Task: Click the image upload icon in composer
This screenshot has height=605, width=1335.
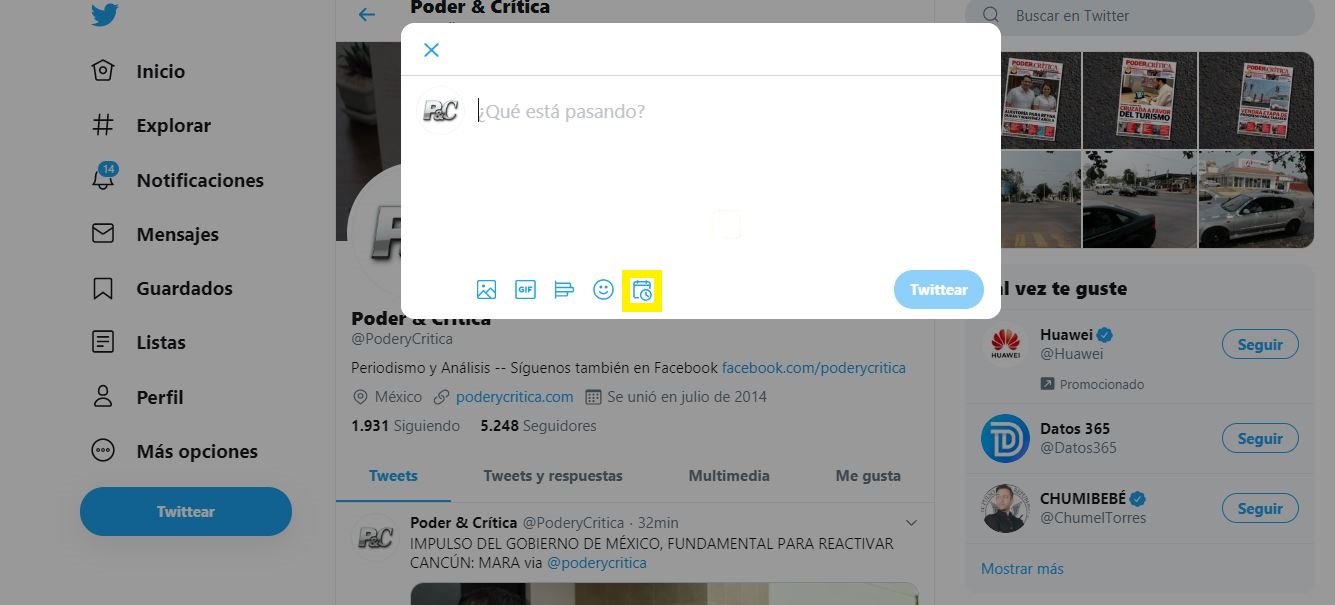Action: point(486,290)
